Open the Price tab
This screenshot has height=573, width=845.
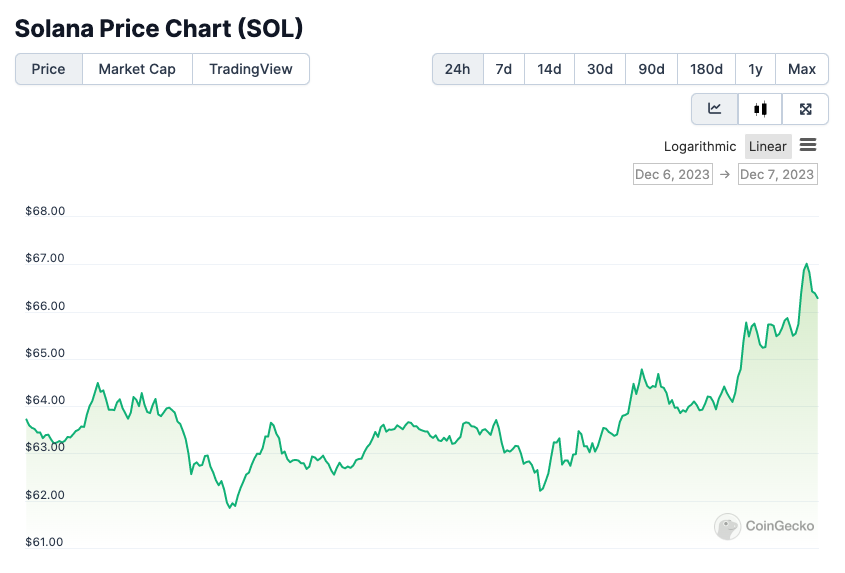click(48, 69)
